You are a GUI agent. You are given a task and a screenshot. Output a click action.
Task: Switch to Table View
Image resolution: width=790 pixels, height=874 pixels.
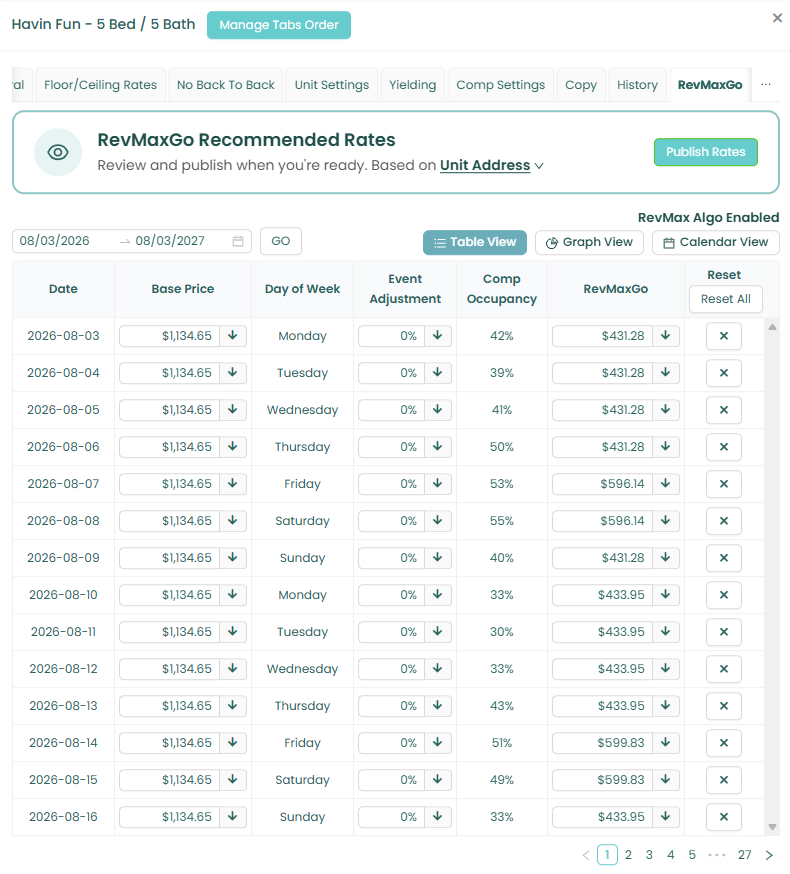pyautogui.click(x=475, y=242)
